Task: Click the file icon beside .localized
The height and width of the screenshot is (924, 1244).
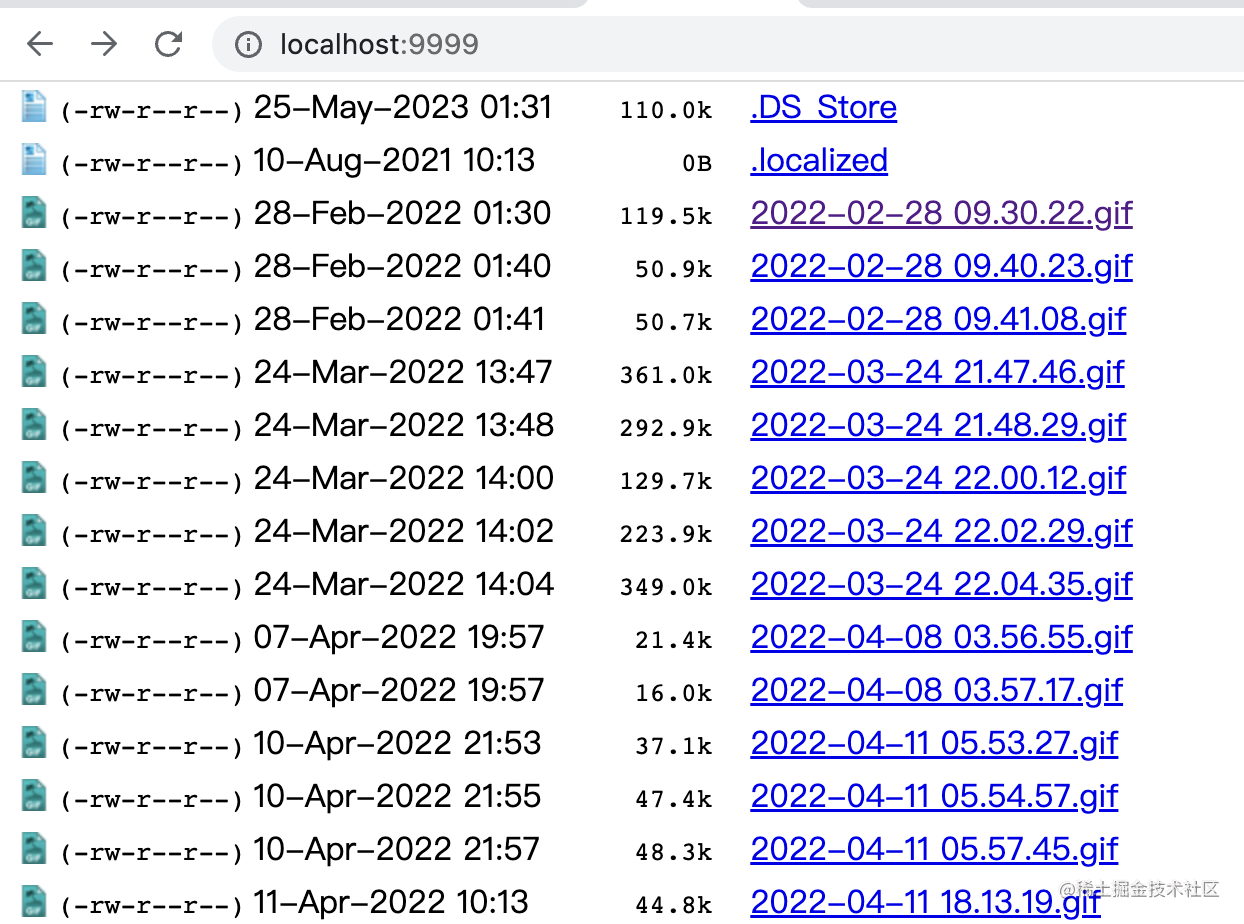Action: point(35,160)
